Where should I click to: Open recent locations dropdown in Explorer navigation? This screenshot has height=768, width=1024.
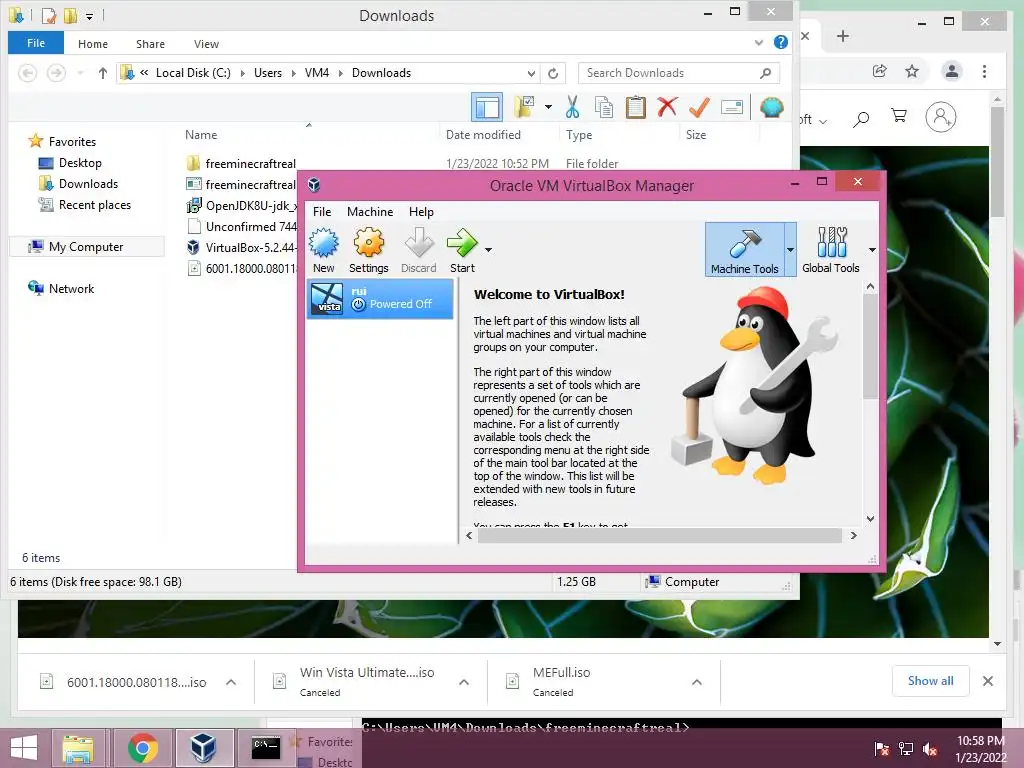point(80,73)
